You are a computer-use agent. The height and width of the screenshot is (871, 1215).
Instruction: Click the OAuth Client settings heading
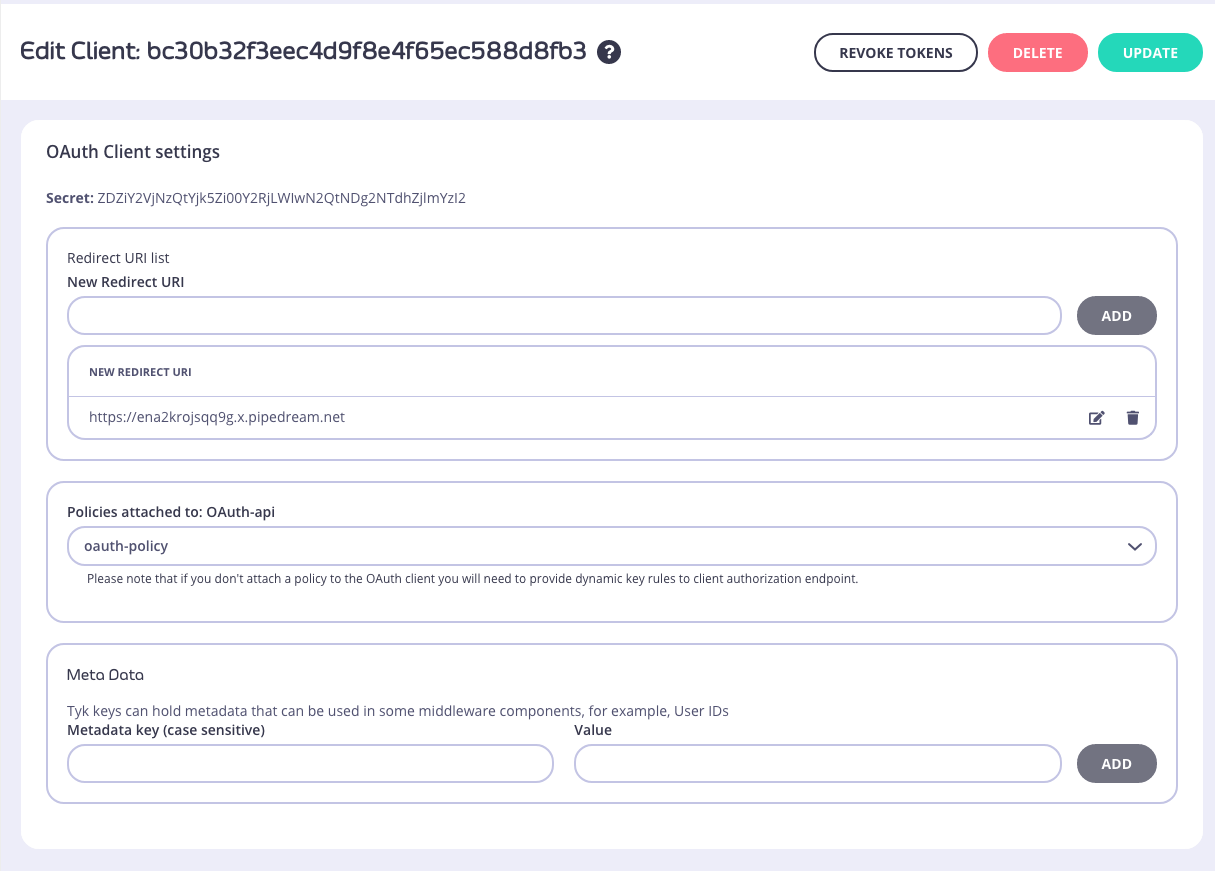click(x=133, y=152)
